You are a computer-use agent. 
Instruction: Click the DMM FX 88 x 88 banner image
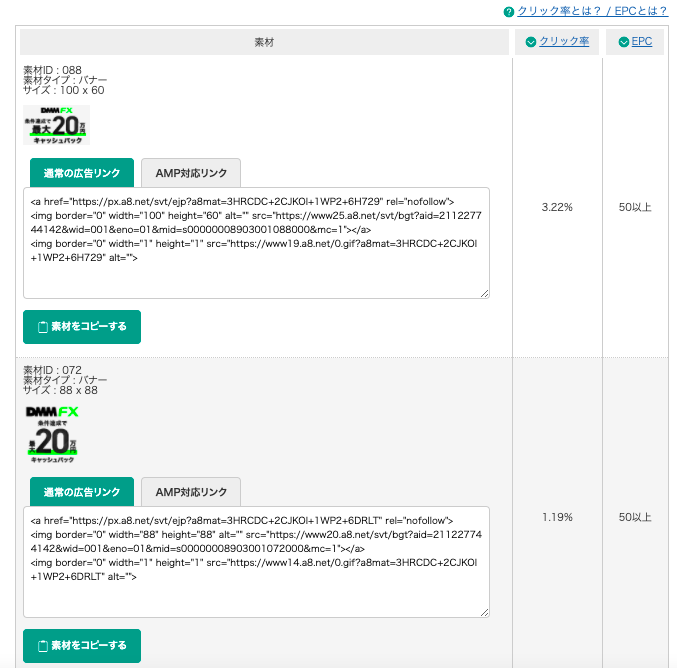[x=52, y=433]
